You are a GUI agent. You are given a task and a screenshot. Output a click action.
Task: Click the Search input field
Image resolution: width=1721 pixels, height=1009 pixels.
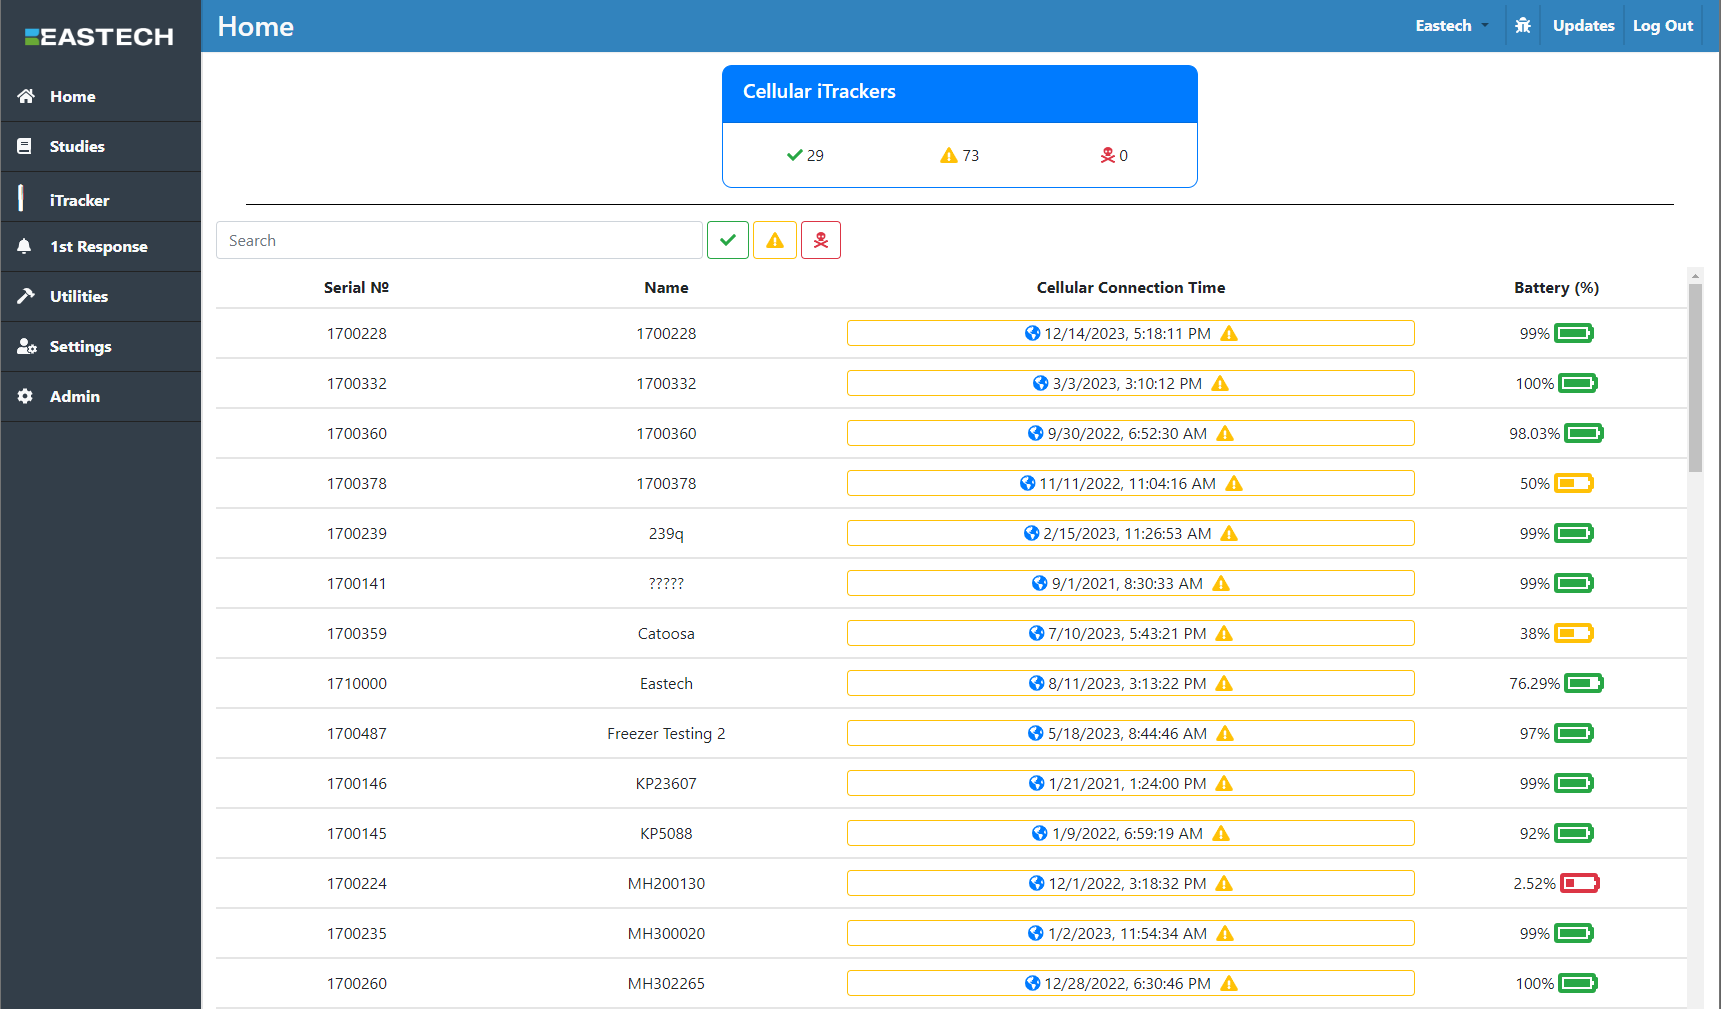pyautogui.click(x=459, y=241)
